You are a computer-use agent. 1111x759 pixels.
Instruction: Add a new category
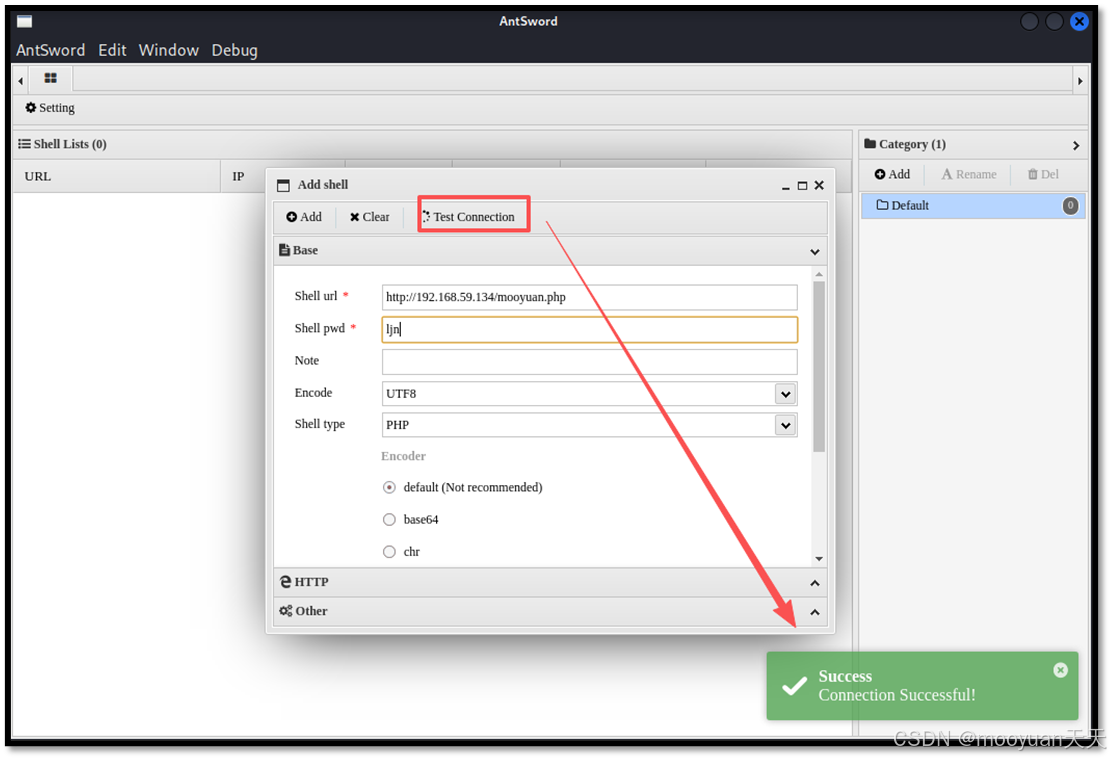(892, 174)
